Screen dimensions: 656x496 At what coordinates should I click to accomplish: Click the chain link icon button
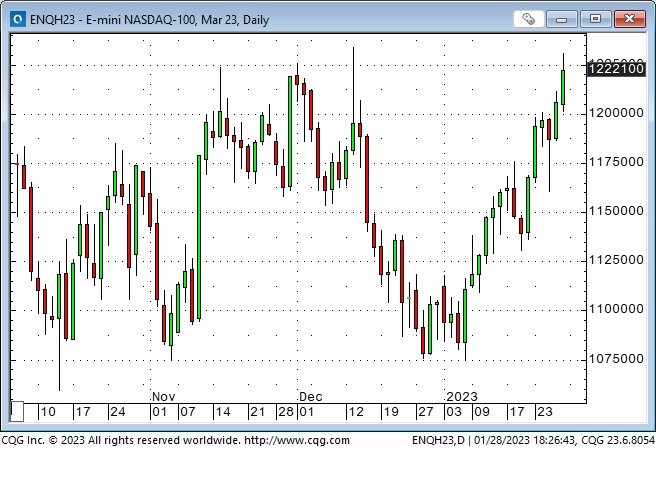[x=528, y=19]
